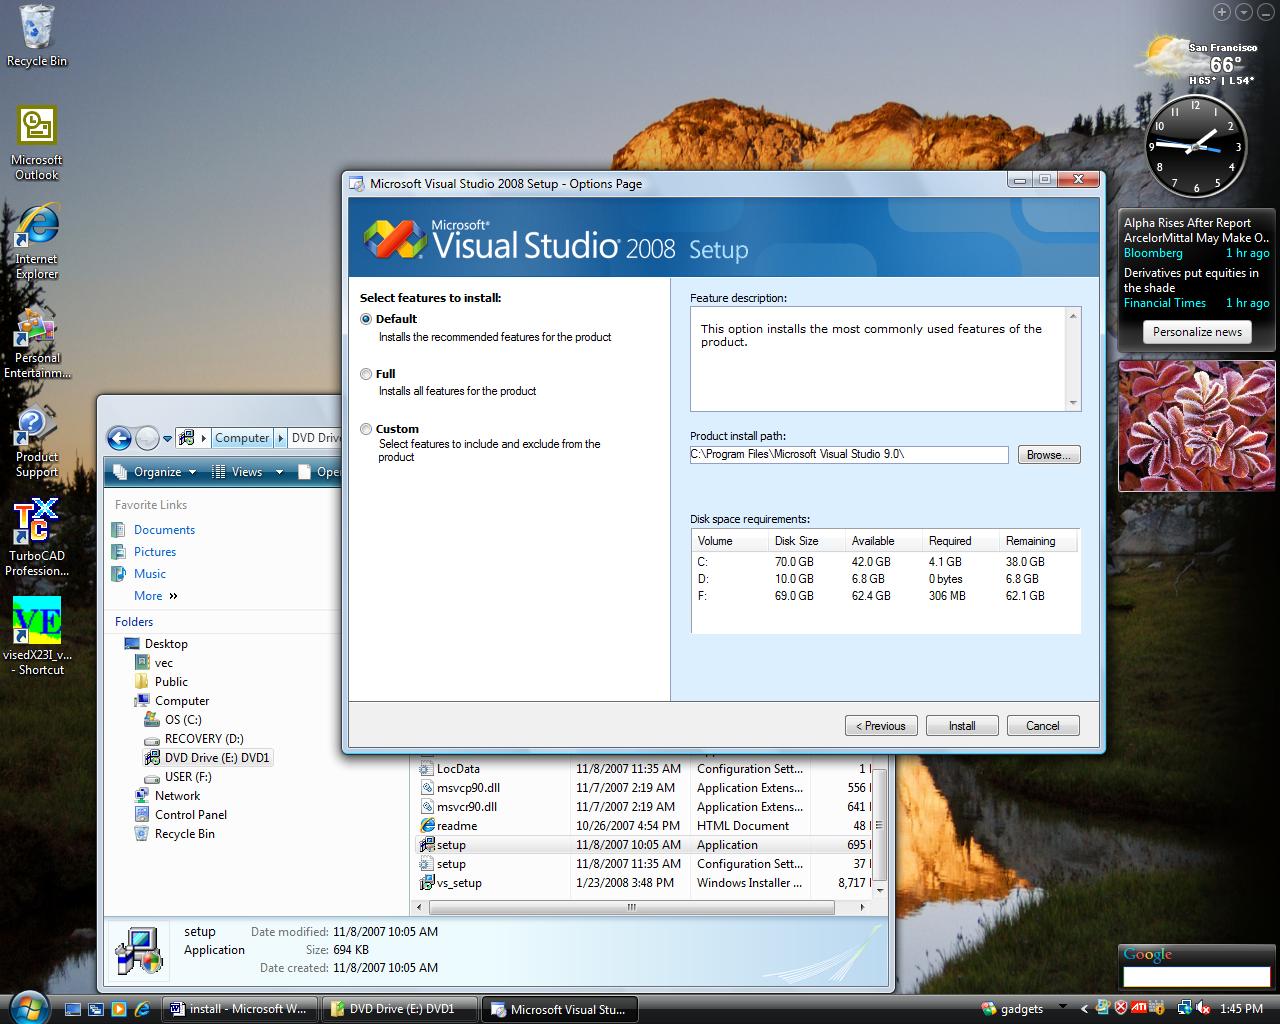
Task: Select the Default installation radio button
Action: click(x=366, y=319)
